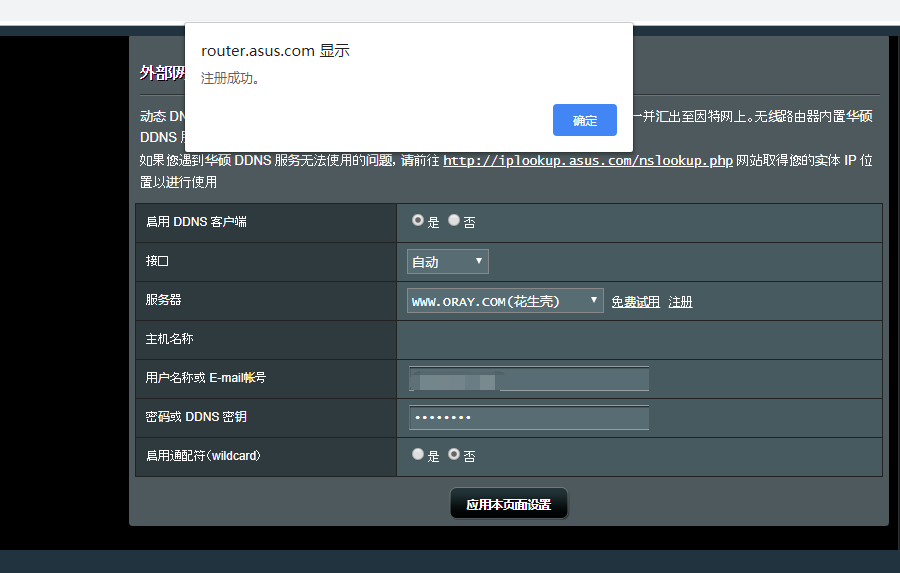The width and height of the screenshot is (900, 573).
Task: Open the iplookup.asus.com/nslookup.php link
Action: (588, 160)
